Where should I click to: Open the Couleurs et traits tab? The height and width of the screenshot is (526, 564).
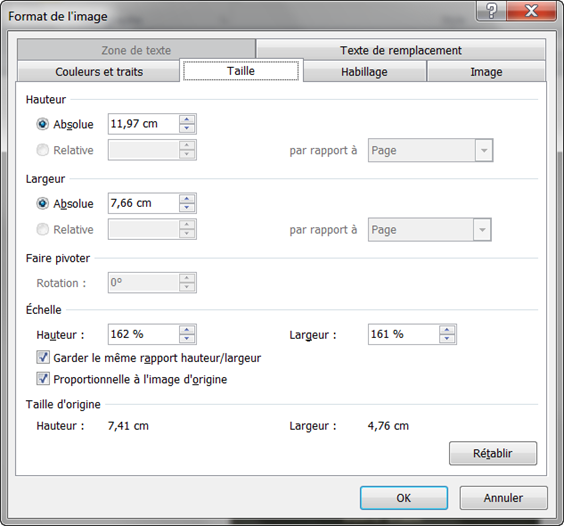99,72
